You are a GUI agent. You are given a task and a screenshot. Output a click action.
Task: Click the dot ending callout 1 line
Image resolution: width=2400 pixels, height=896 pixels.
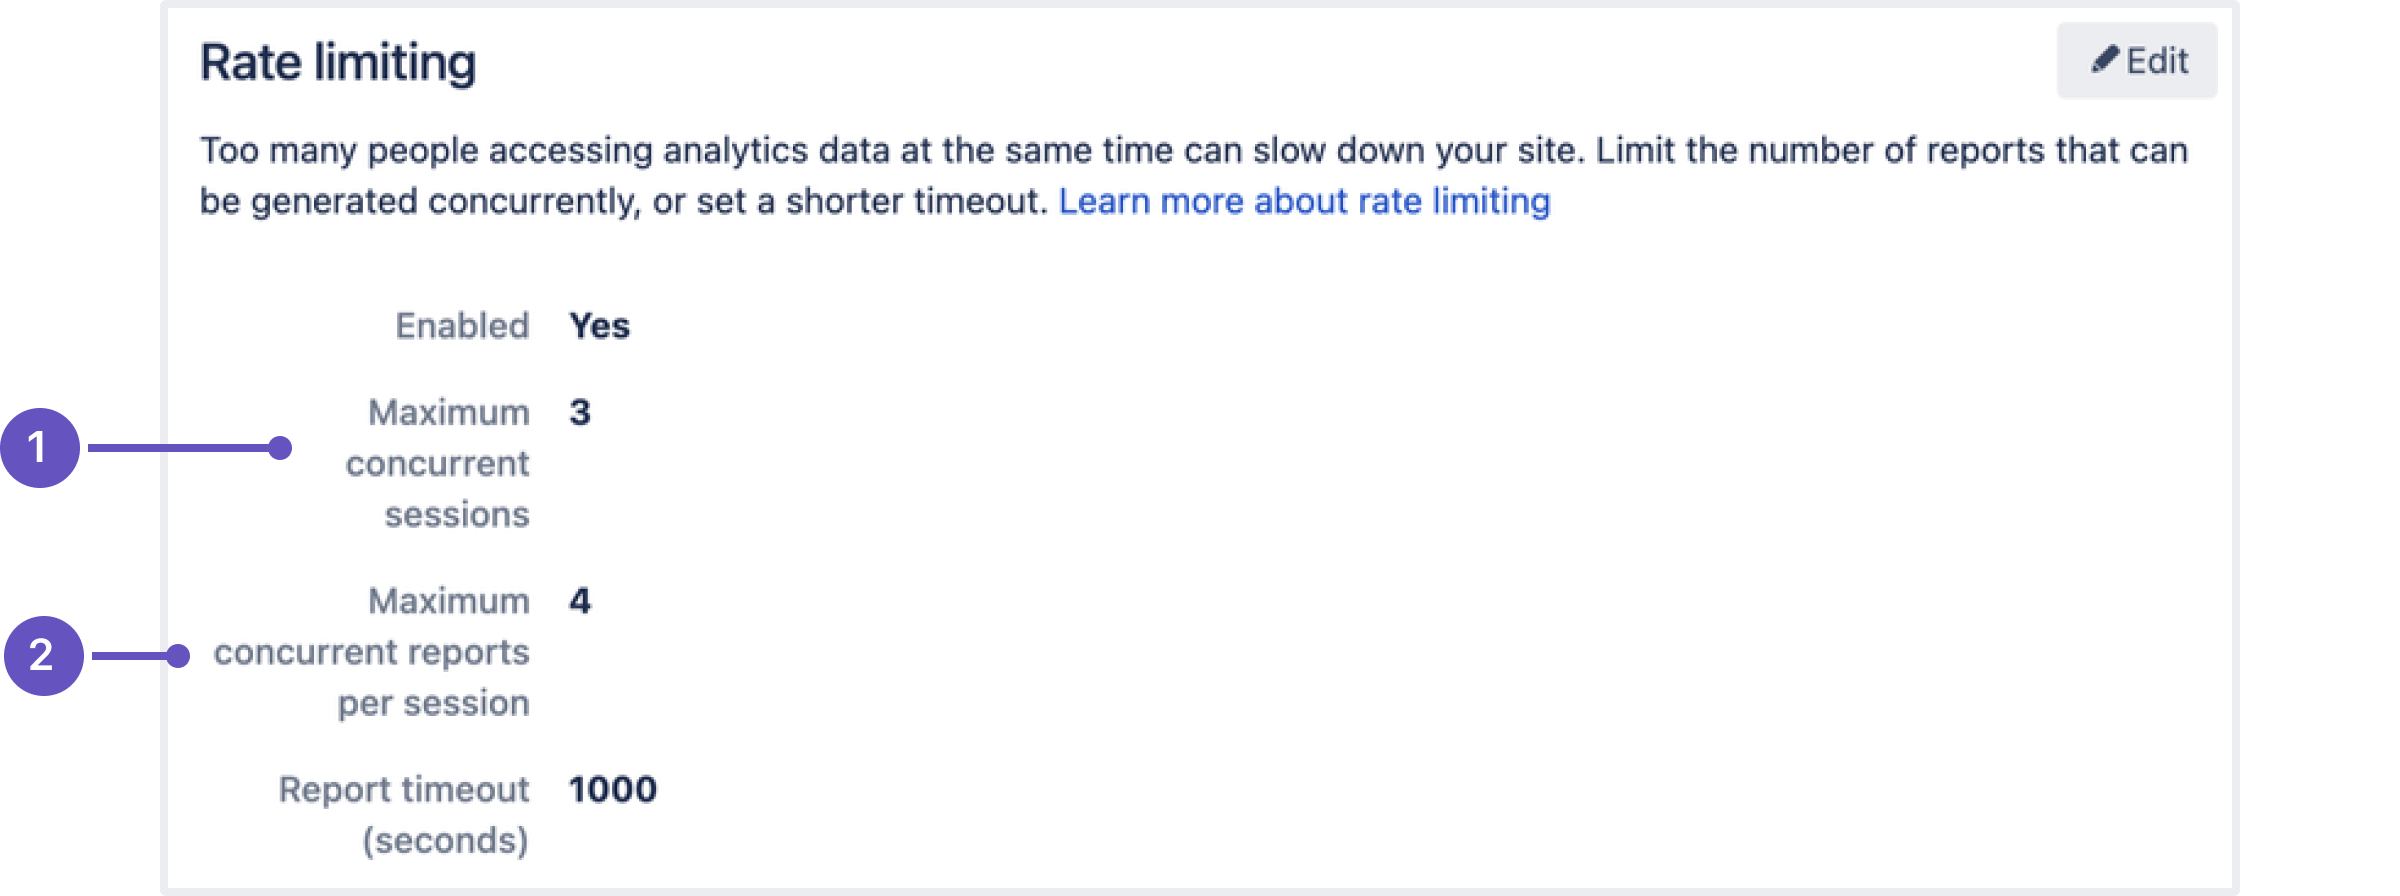click(x=280, y=448)
